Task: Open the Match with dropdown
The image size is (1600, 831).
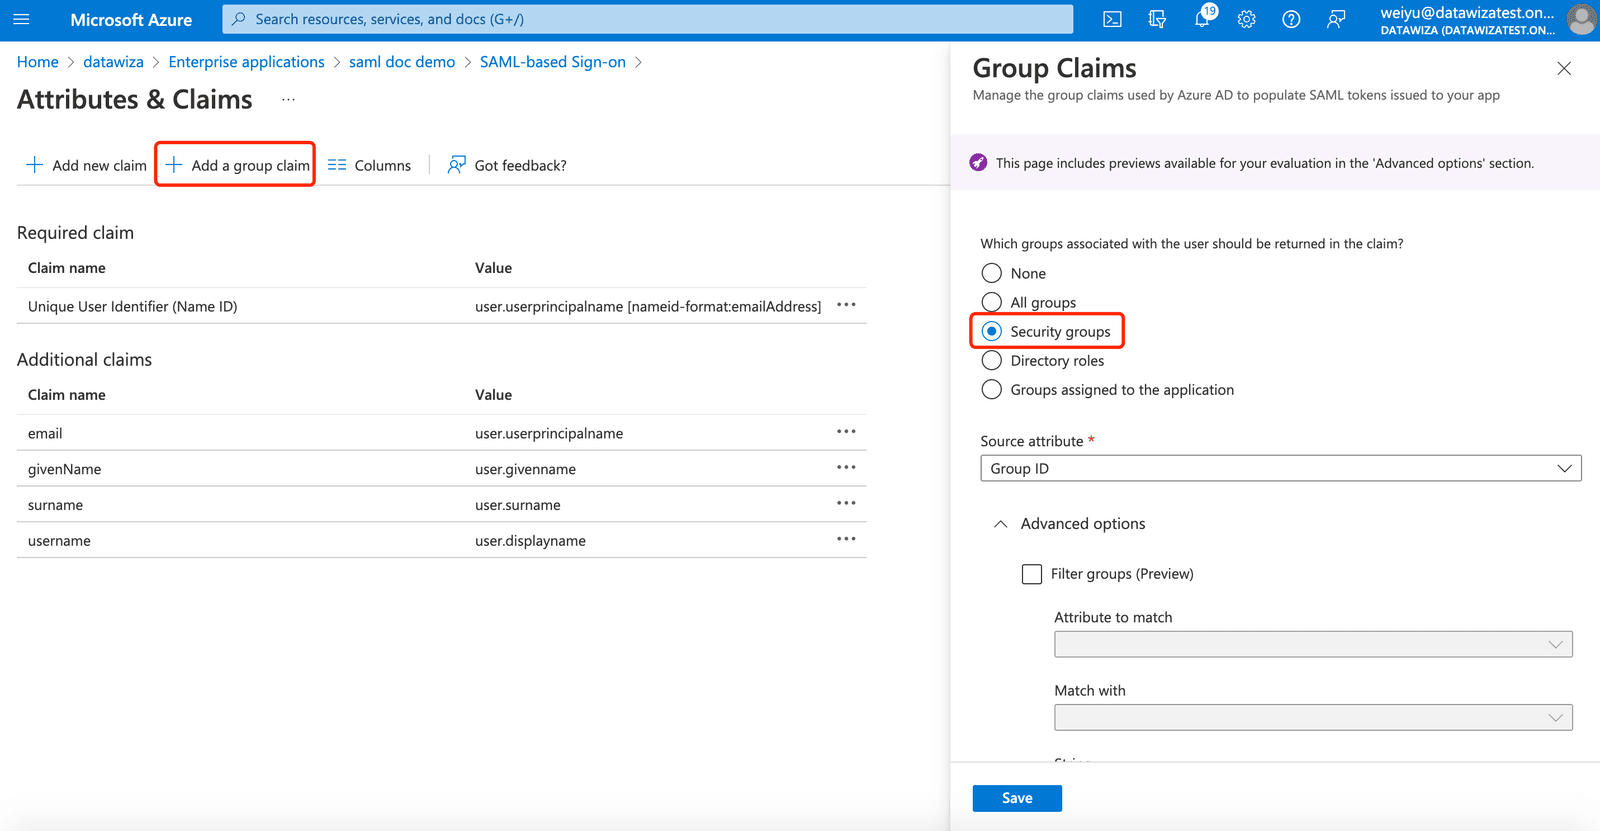Action: (1313, 717)
